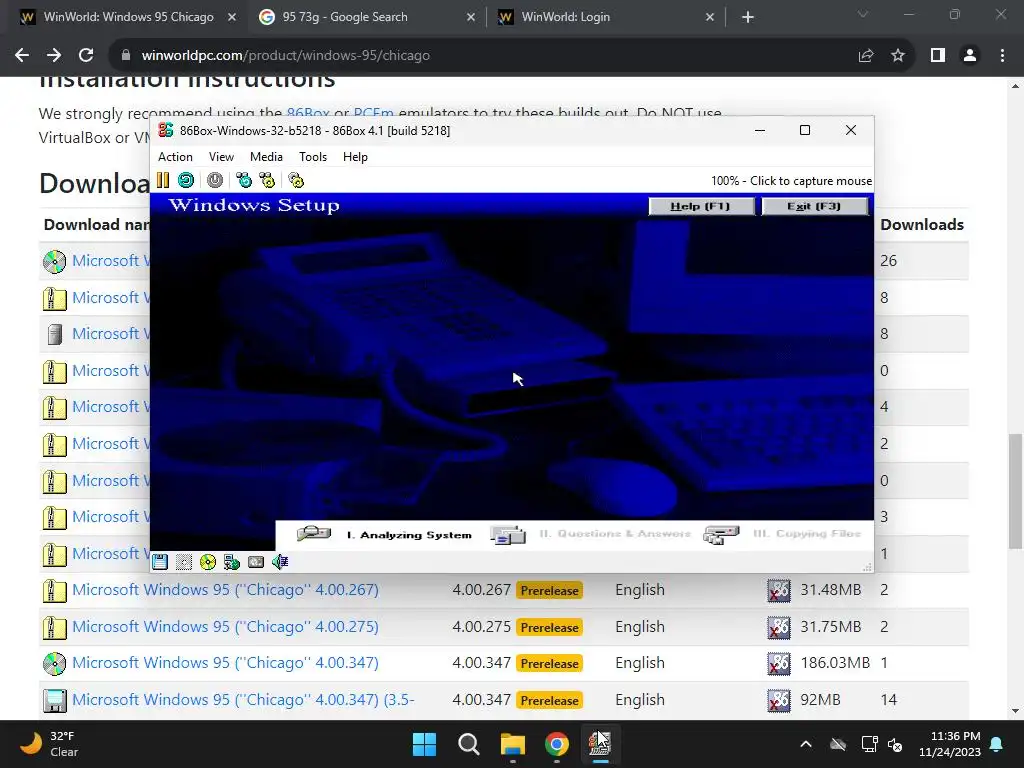The image size is (1024, 768).
Task: Open the Media menu in 86Box
Action: point(266,157)
